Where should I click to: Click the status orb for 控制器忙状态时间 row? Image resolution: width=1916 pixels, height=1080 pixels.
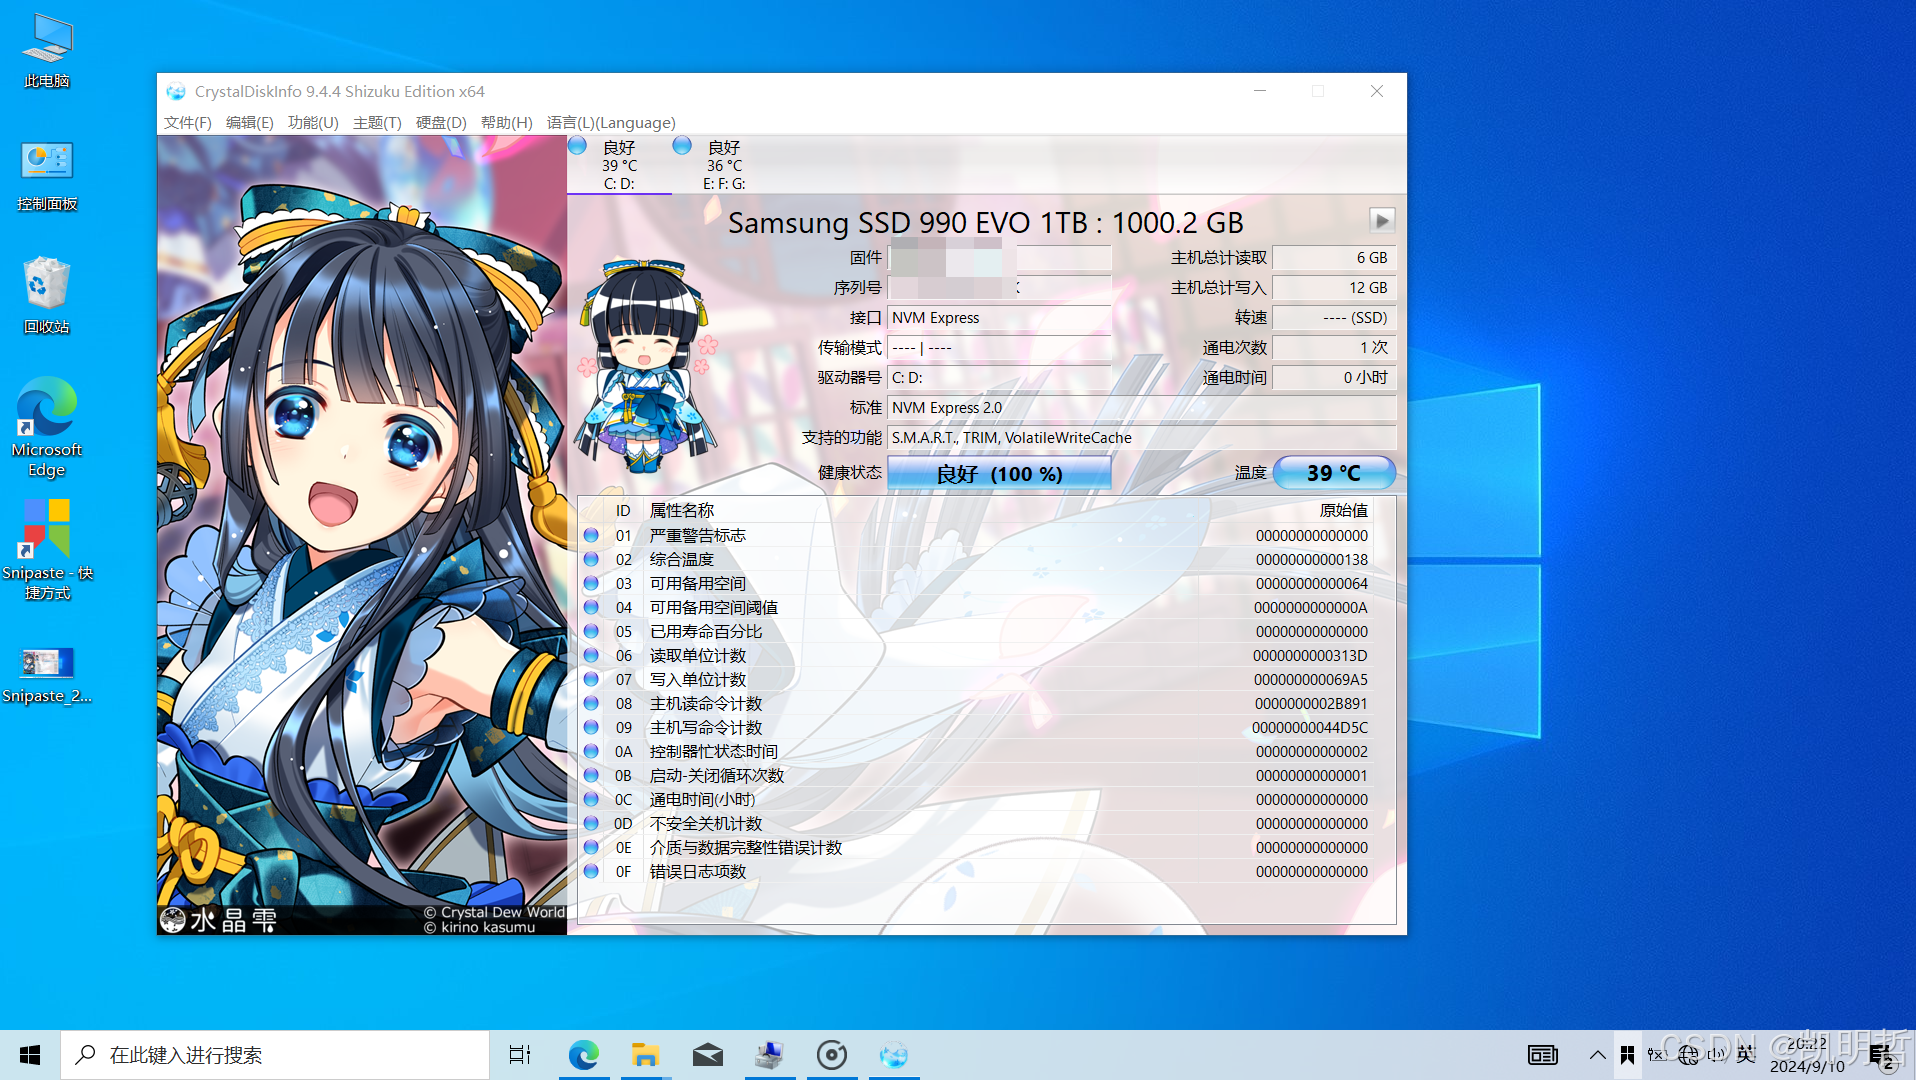tap(591, 752)
